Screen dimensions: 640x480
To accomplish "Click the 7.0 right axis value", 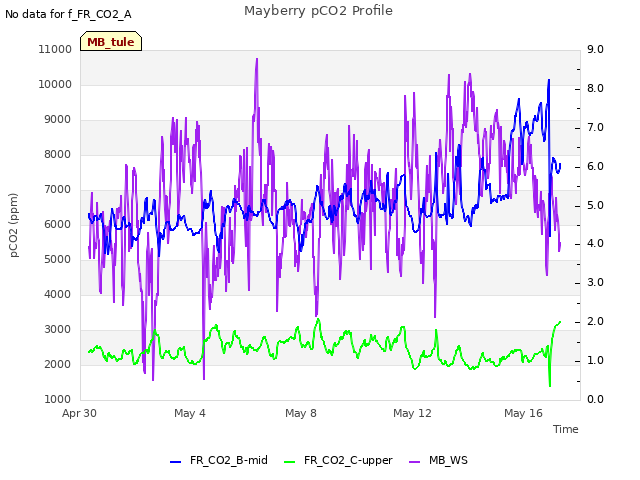I will (x=595, y=127).
